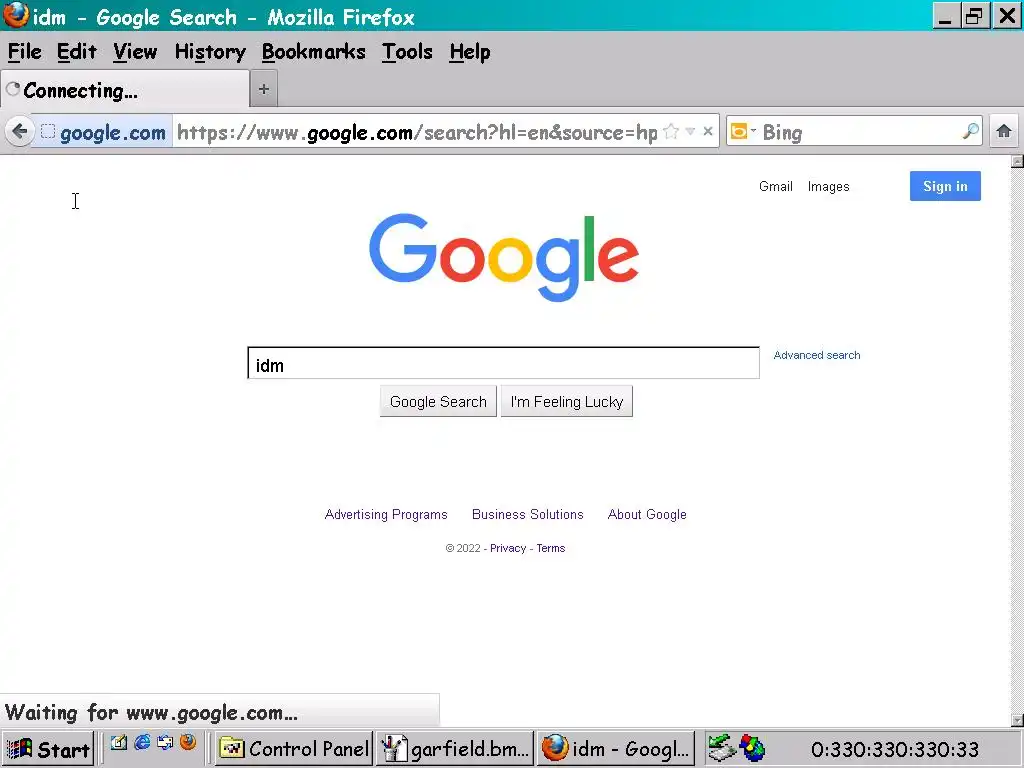Launch Internet Explorer from quick launch
1024x768 pixels.
(142, 743)
